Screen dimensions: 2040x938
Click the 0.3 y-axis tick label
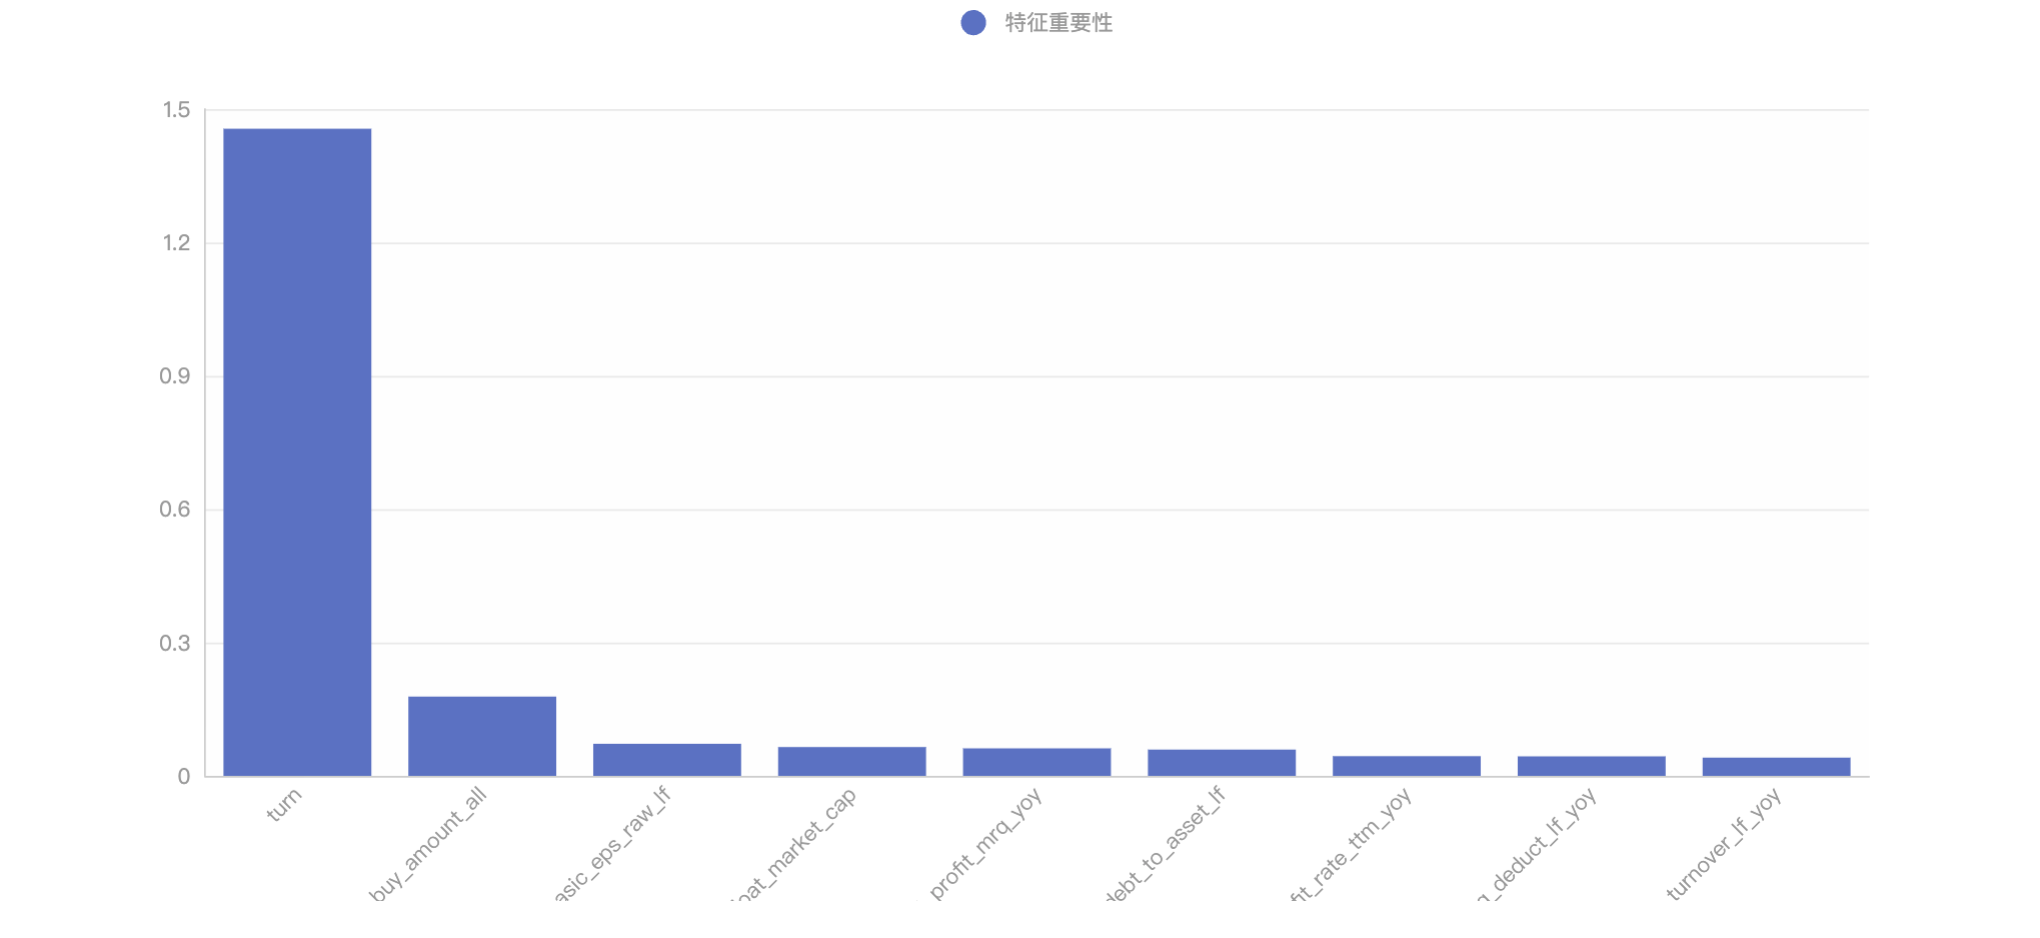click(x=175, y=643)
